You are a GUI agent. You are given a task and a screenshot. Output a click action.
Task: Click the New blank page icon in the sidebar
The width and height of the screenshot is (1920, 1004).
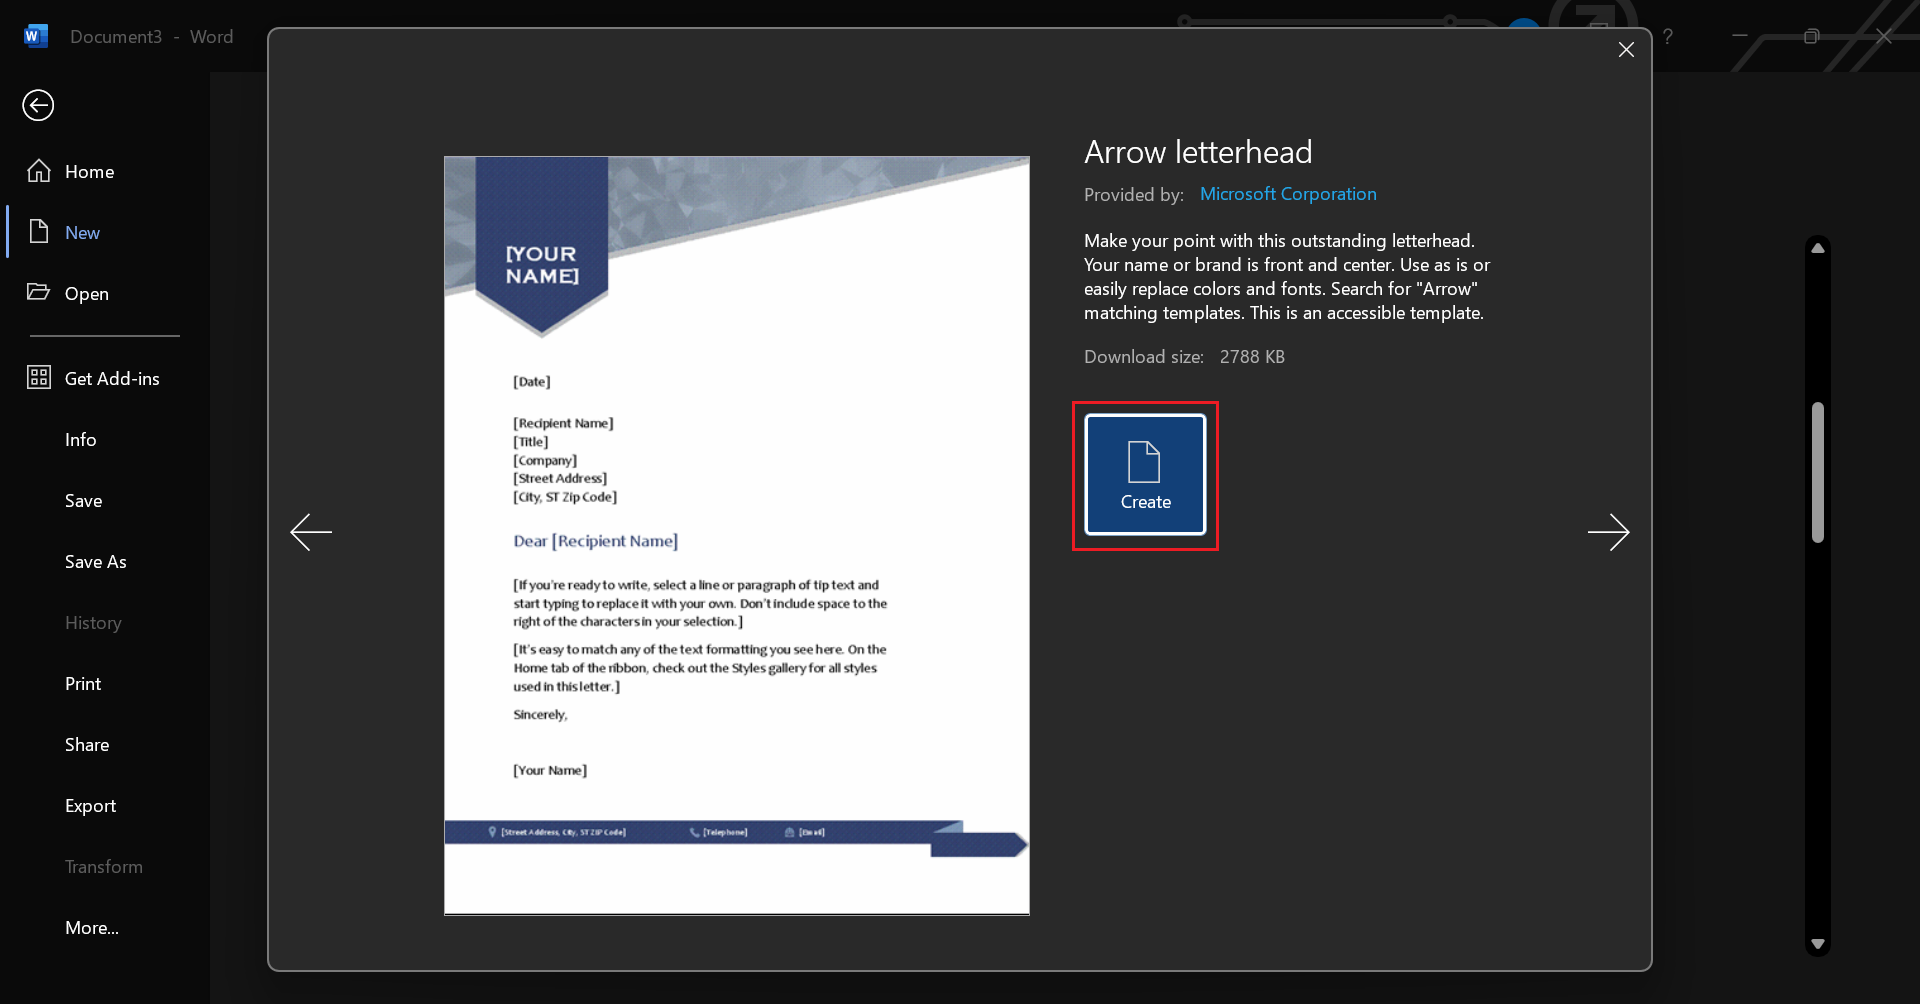tap(39, 232)
